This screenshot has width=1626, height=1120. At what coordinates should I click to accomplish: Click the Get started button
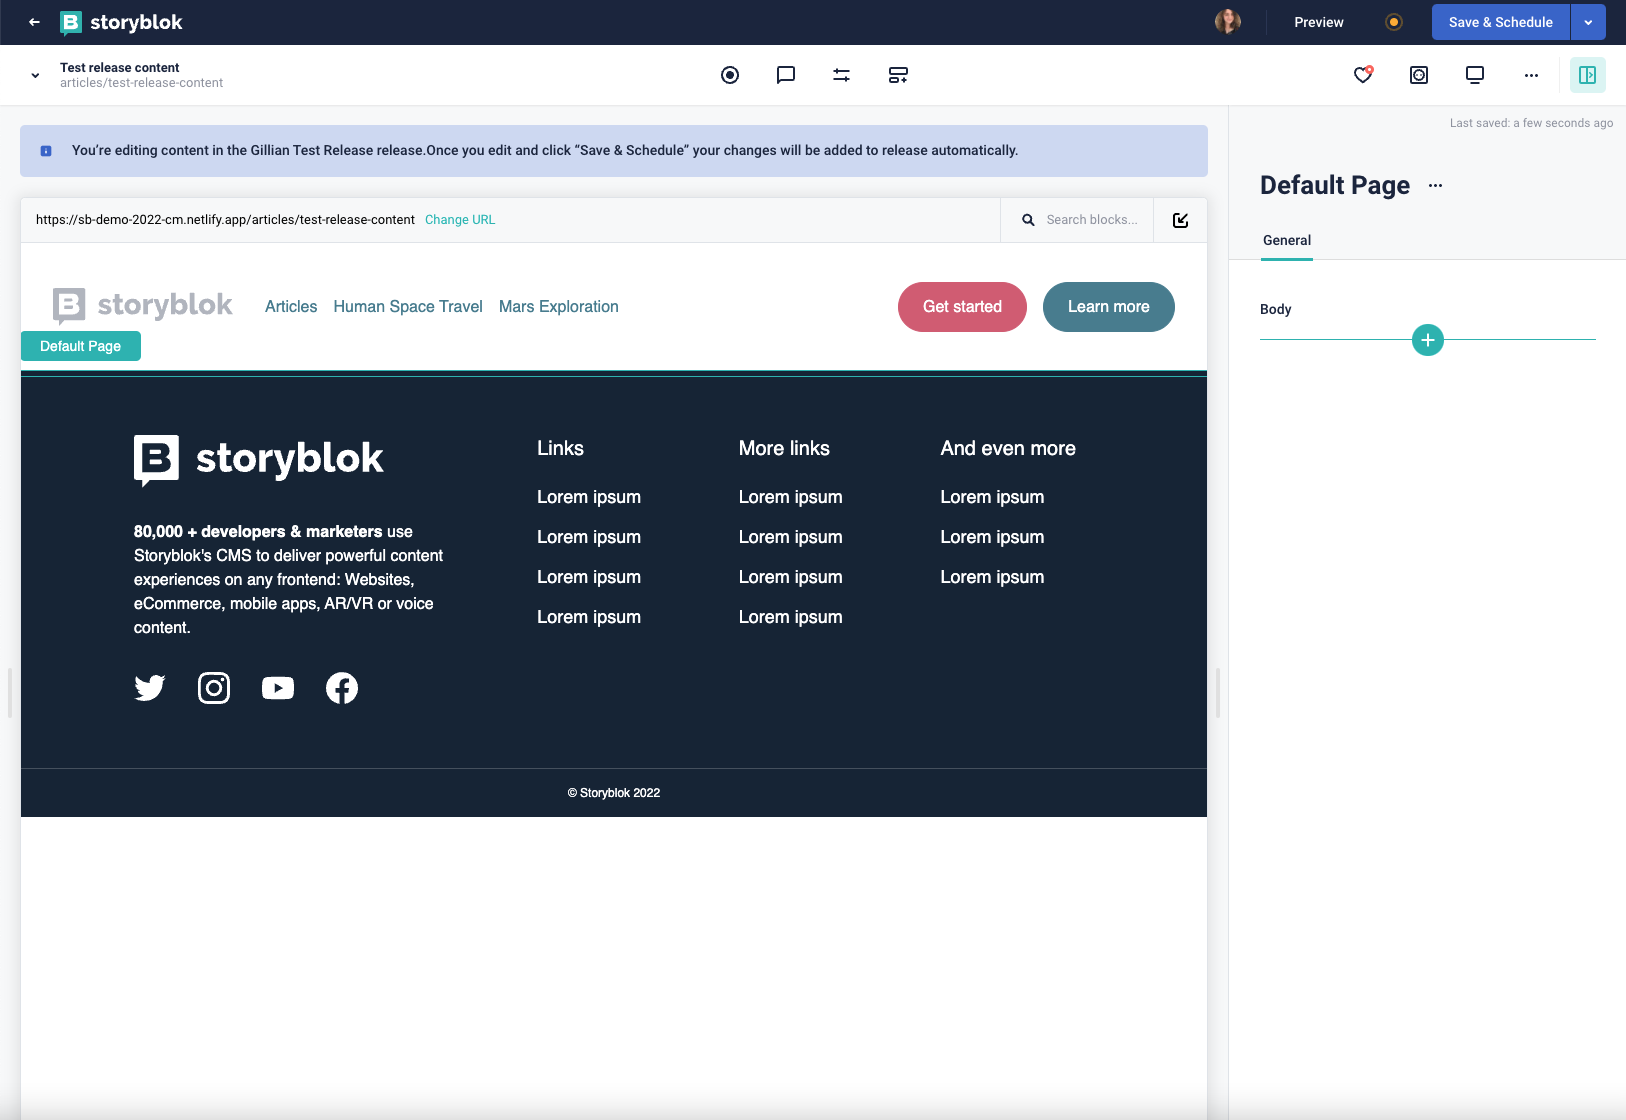(x=962, y=307)
